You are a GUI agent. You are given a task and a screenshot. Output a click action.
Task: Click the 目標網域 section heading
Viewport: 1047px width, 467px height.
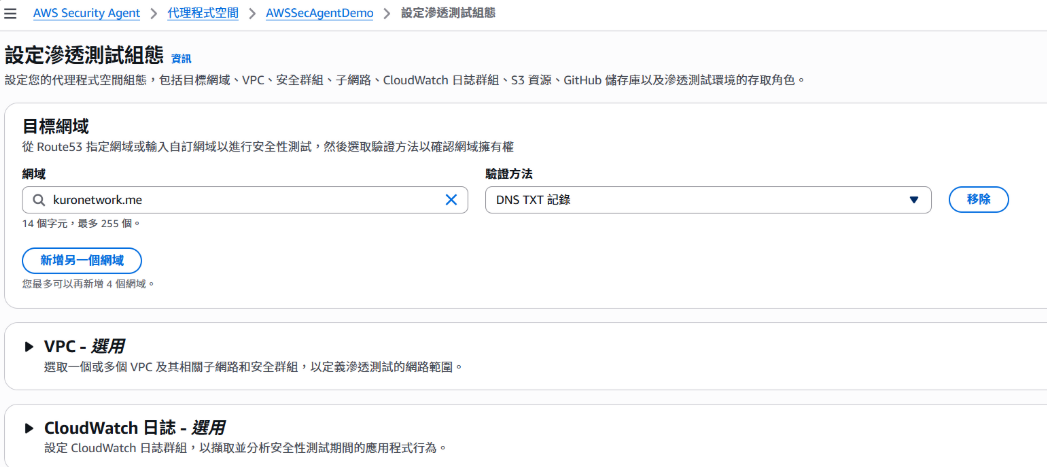coord(56,126)
